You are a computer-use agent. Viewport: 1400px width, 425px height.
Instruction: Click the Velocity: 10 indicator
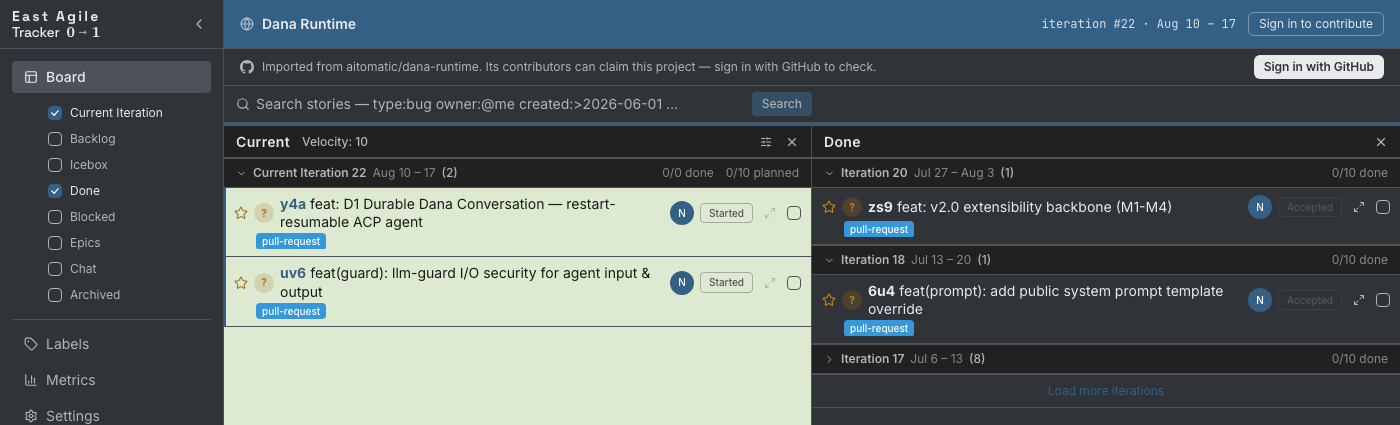click(335, 142)
